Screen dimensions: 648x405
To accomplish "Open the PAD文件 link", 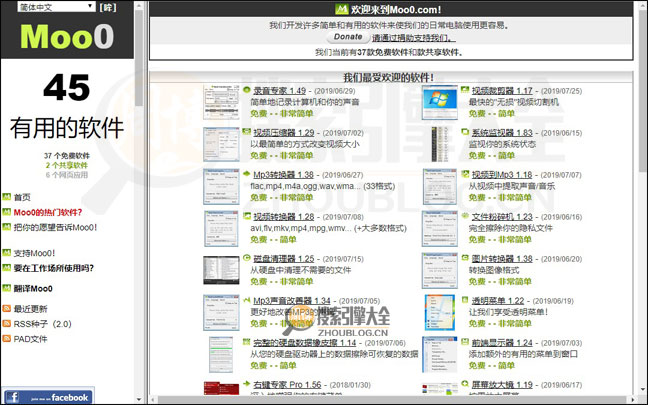I will 31,339.
